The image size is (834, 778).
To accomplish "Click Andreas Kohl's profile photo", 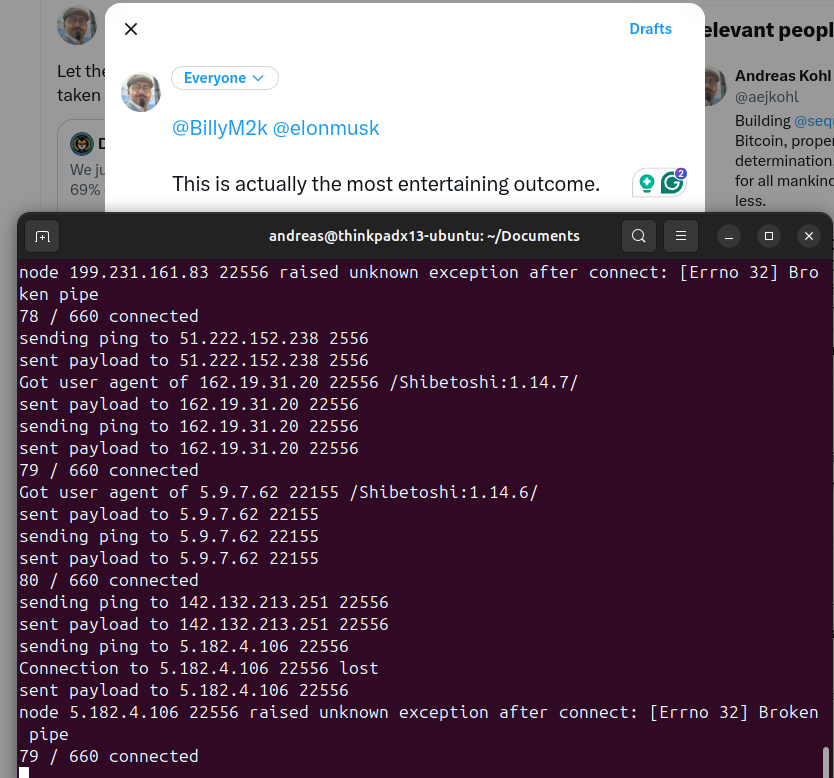I will pos(713,87).
